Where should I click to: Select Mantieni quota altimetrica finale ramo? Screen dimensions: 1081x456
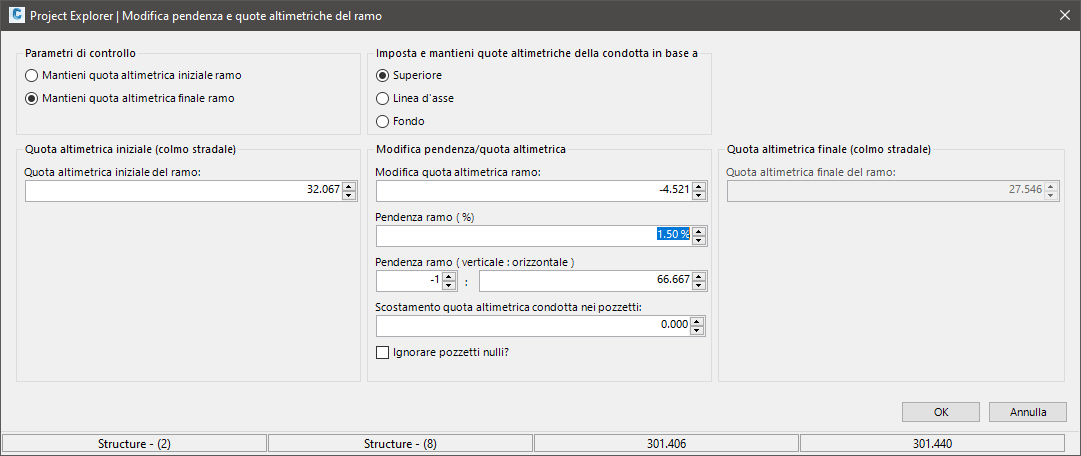click(x=33, y=98)
